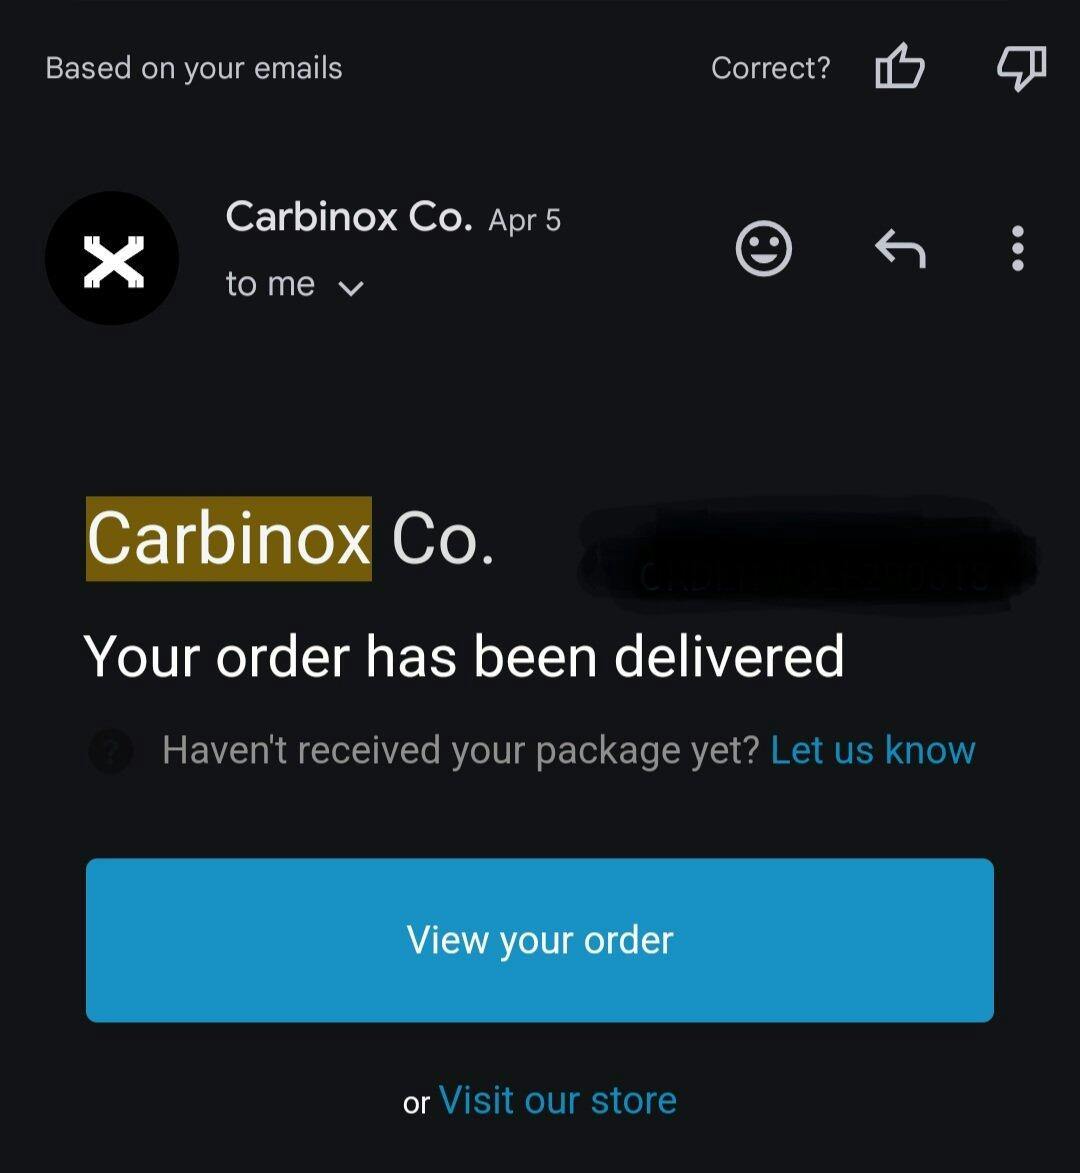
Task: Click the highlighted Carbinox word
Action: click(x=229, y=539)
